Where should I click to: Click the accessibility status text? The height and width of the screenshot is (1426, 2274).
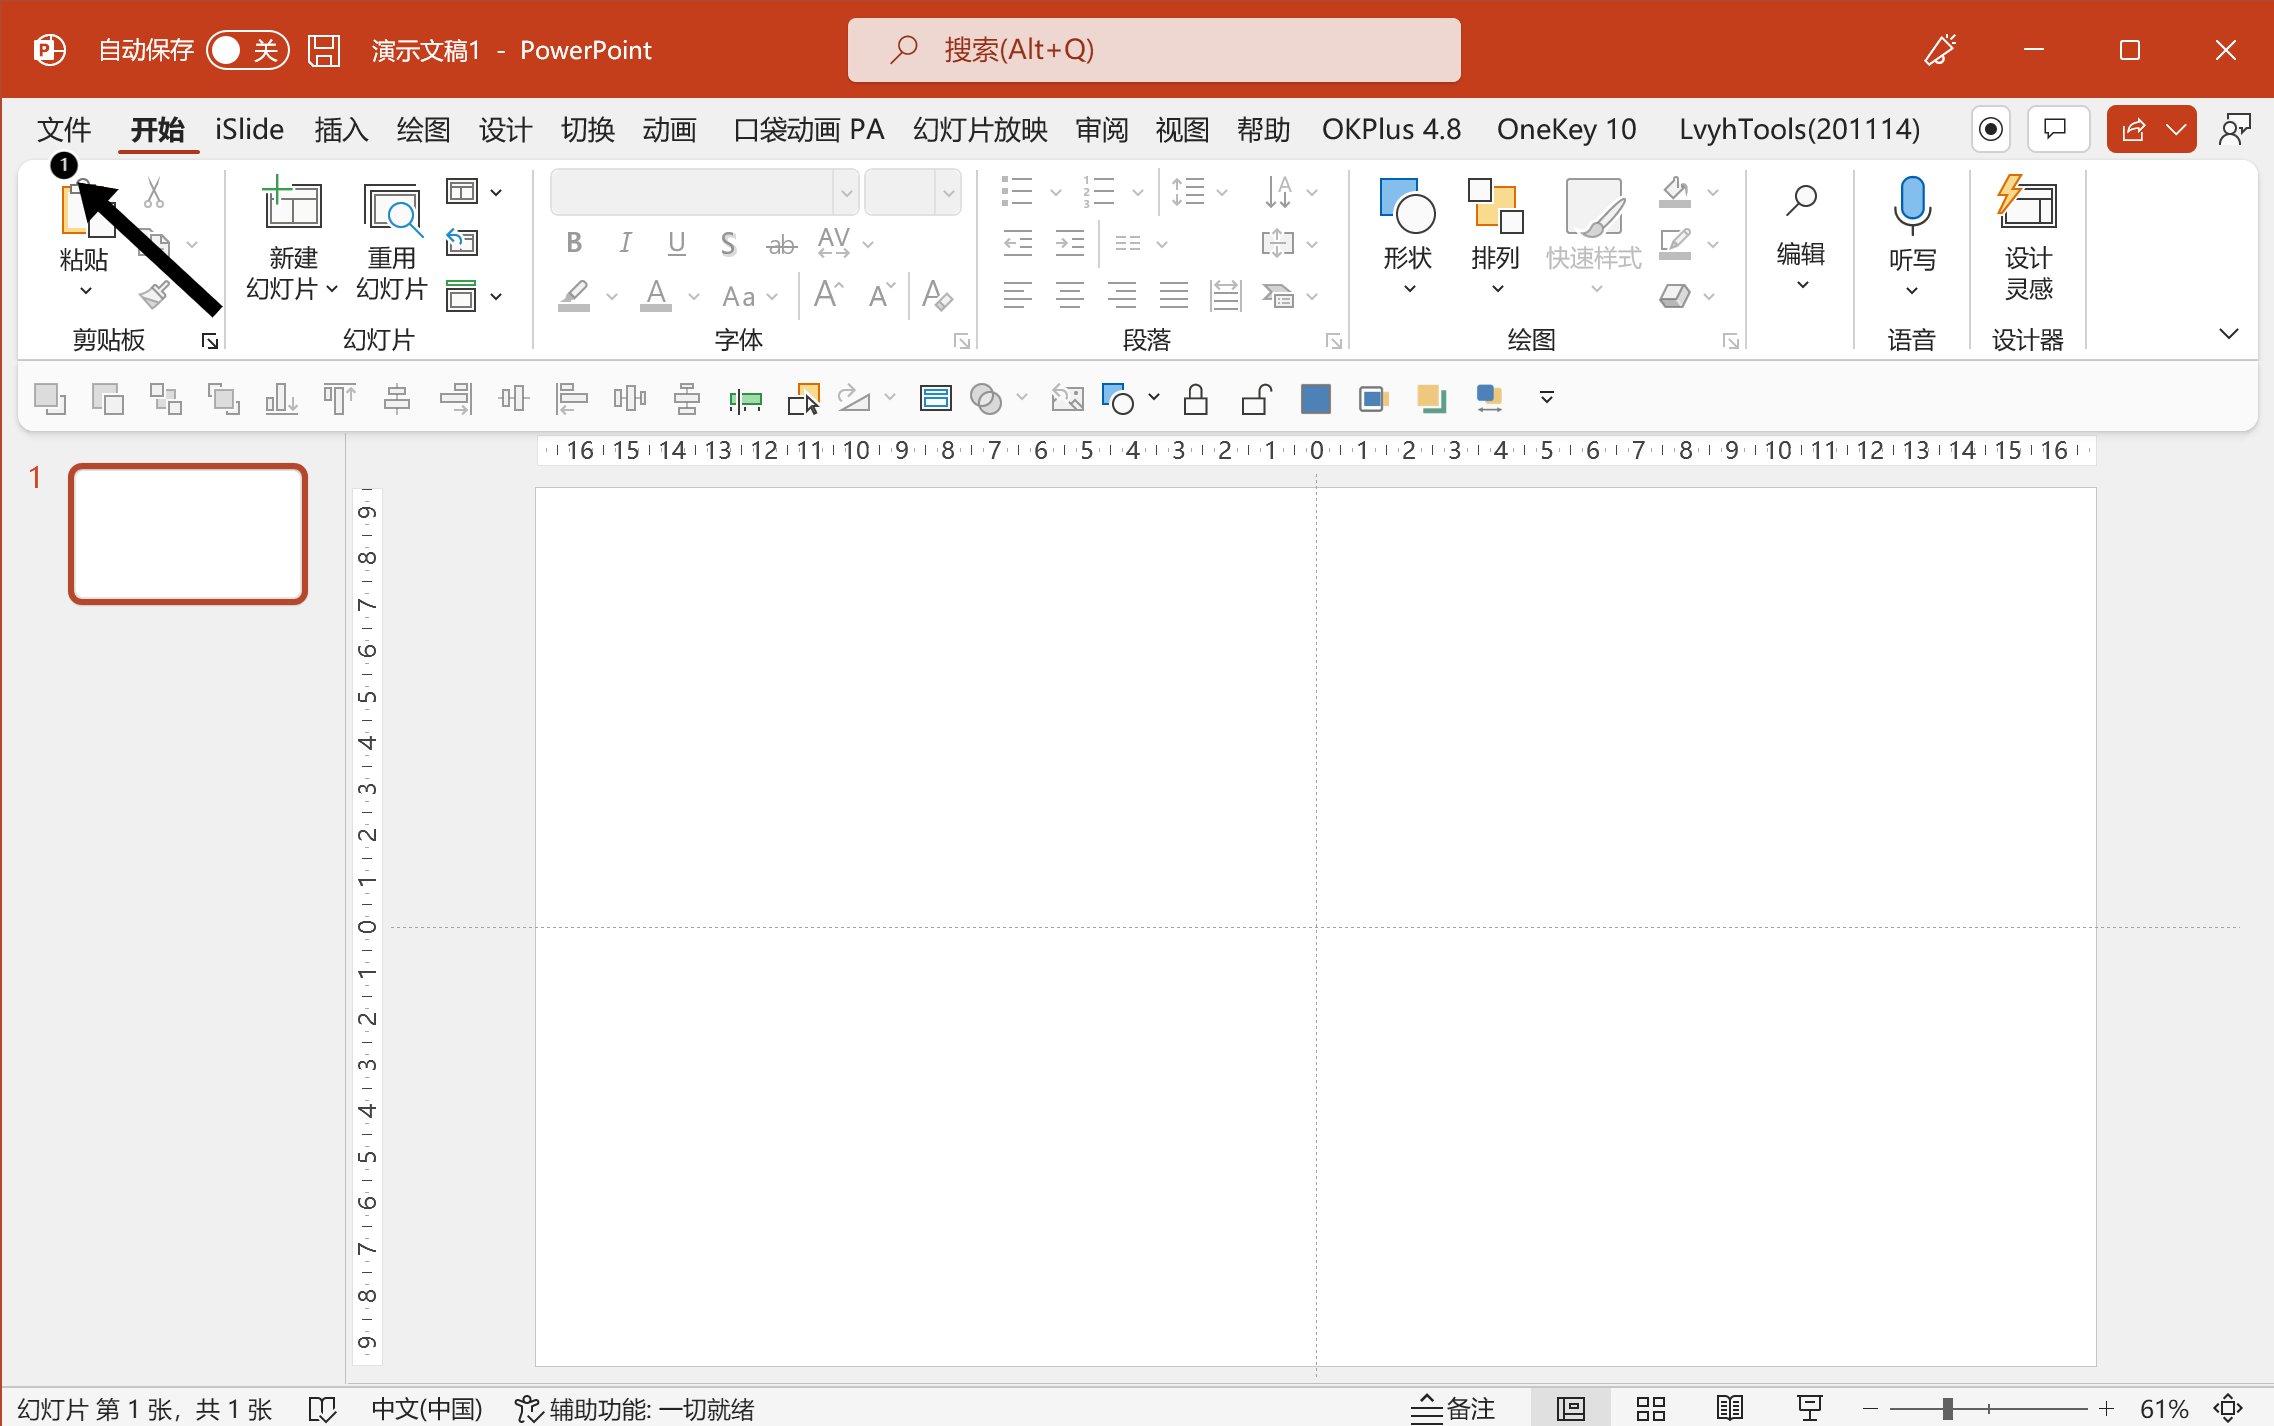click(x=635, y=1409)
